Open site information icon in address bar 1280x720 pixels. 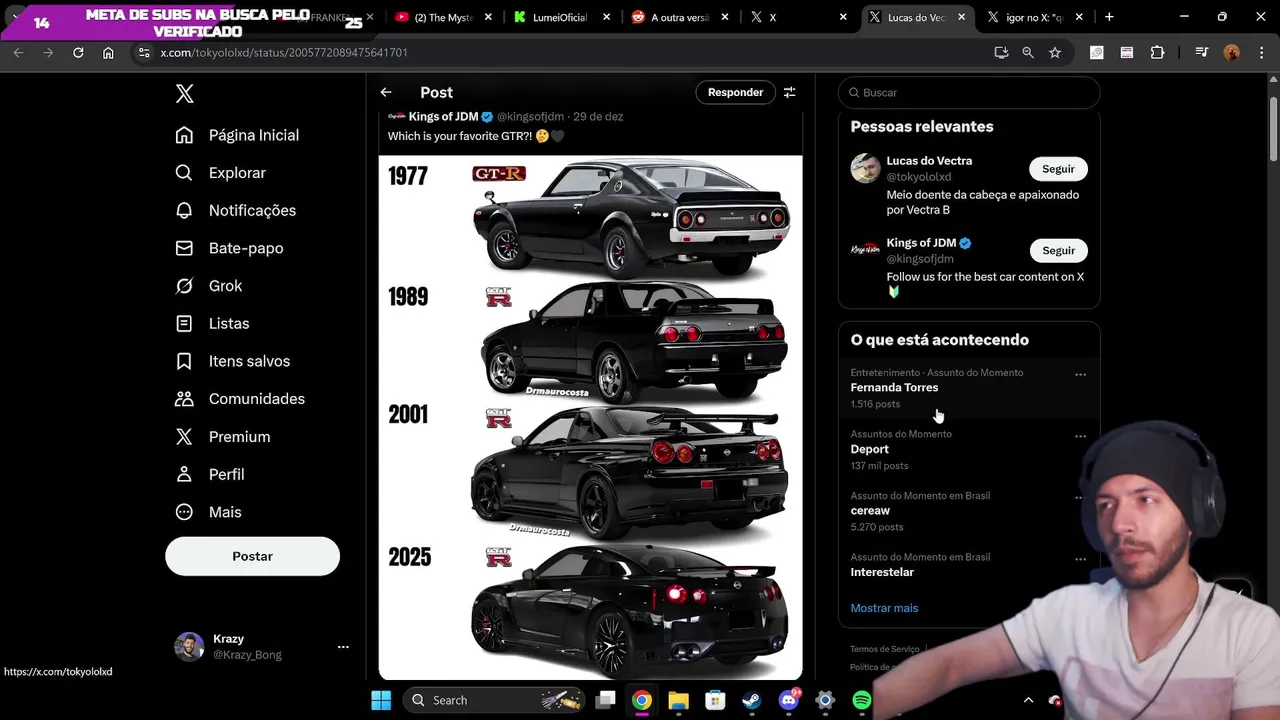144,52
